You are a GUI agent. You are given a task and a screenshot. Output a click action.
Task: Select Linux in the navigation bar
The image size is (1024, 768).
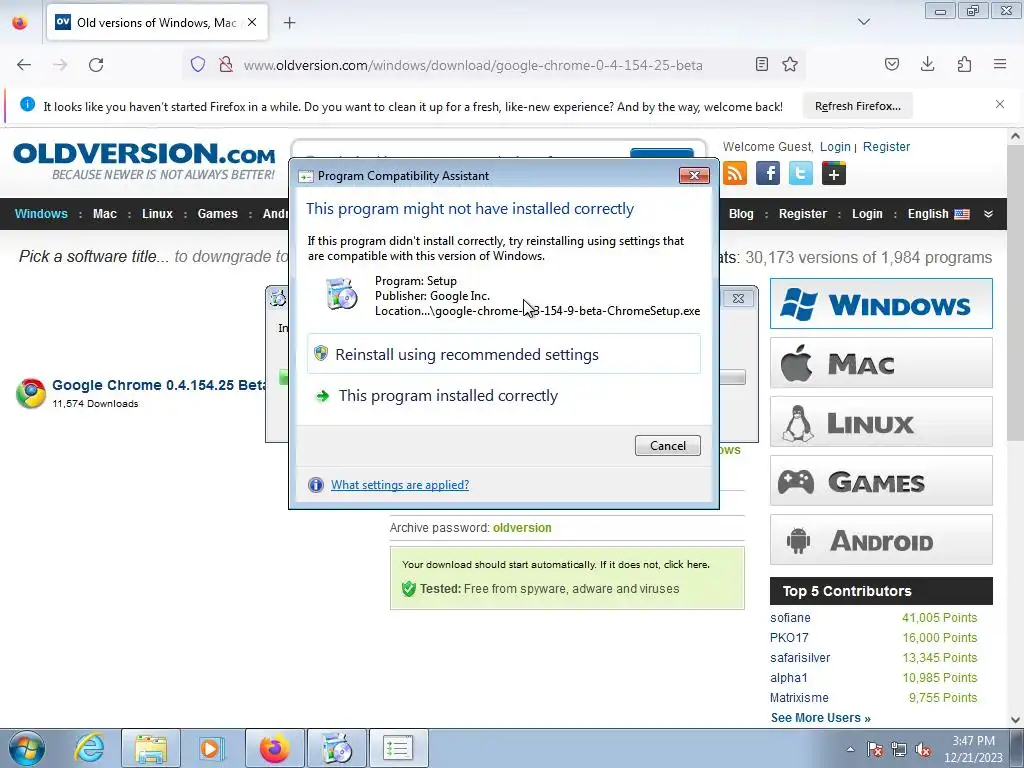157,214
